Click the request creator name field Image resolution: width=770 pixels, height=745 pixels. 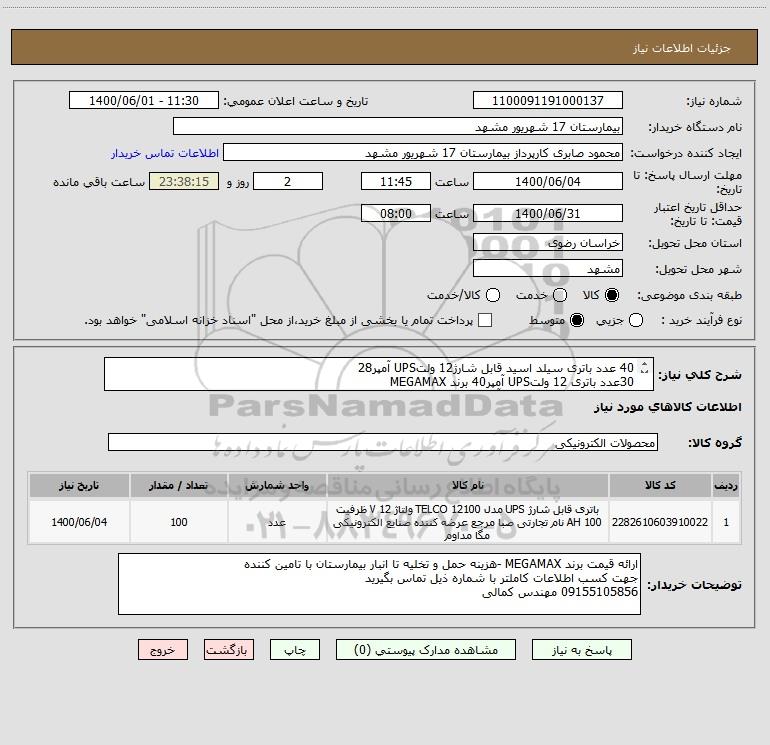point(423,153)
